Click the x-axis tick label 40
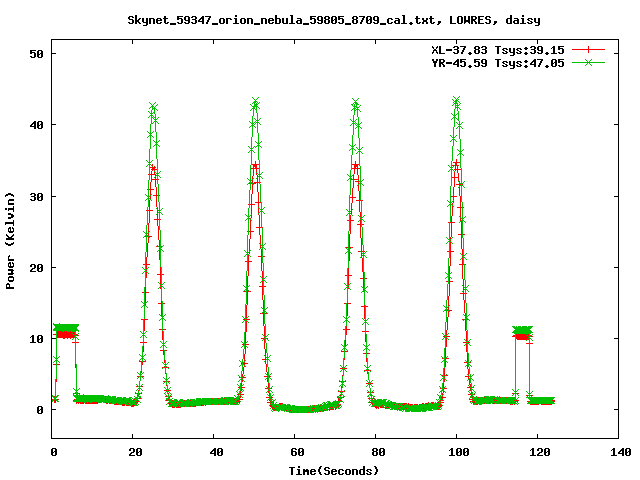Screen dimensions: 640x480 tap(216, 452)
